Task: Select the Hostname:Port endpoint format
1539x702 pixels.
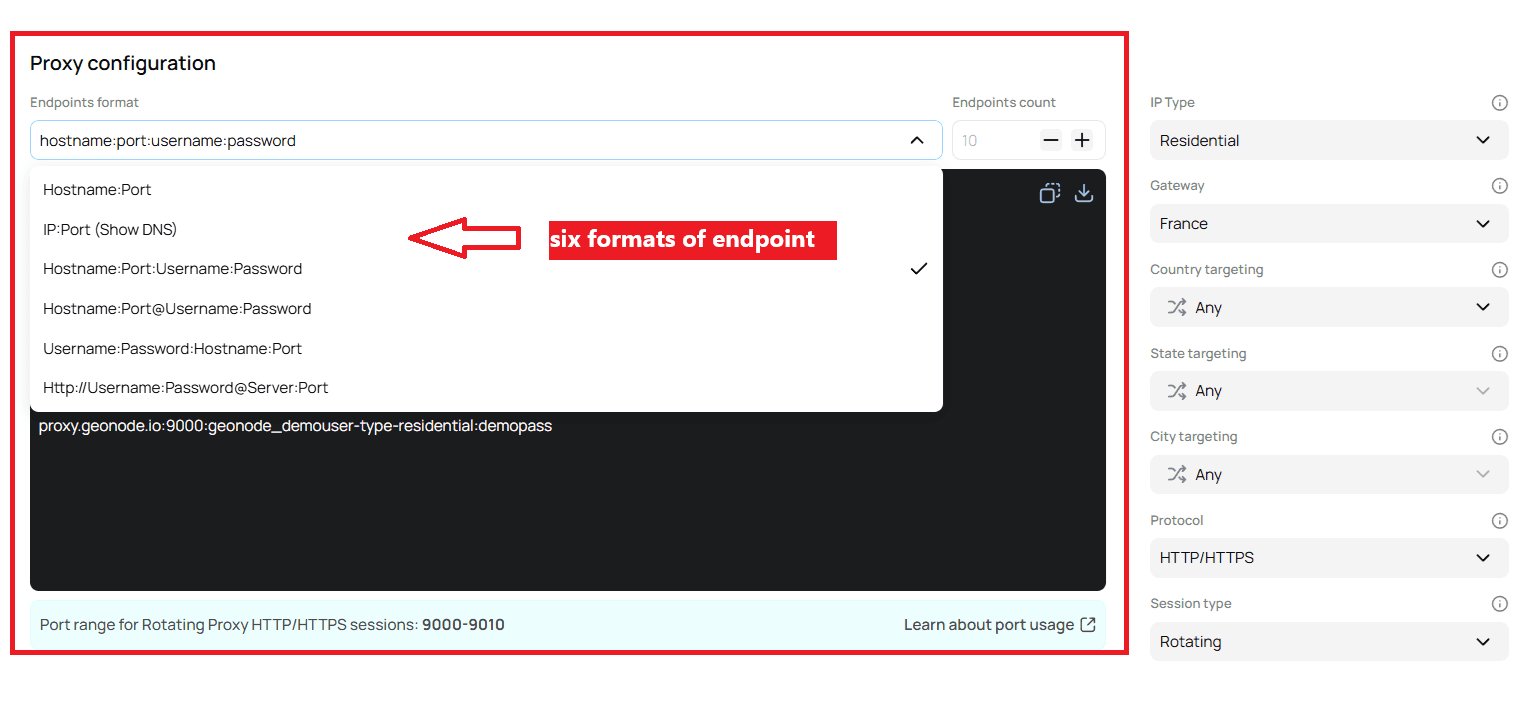Action: tap(97, 189)
